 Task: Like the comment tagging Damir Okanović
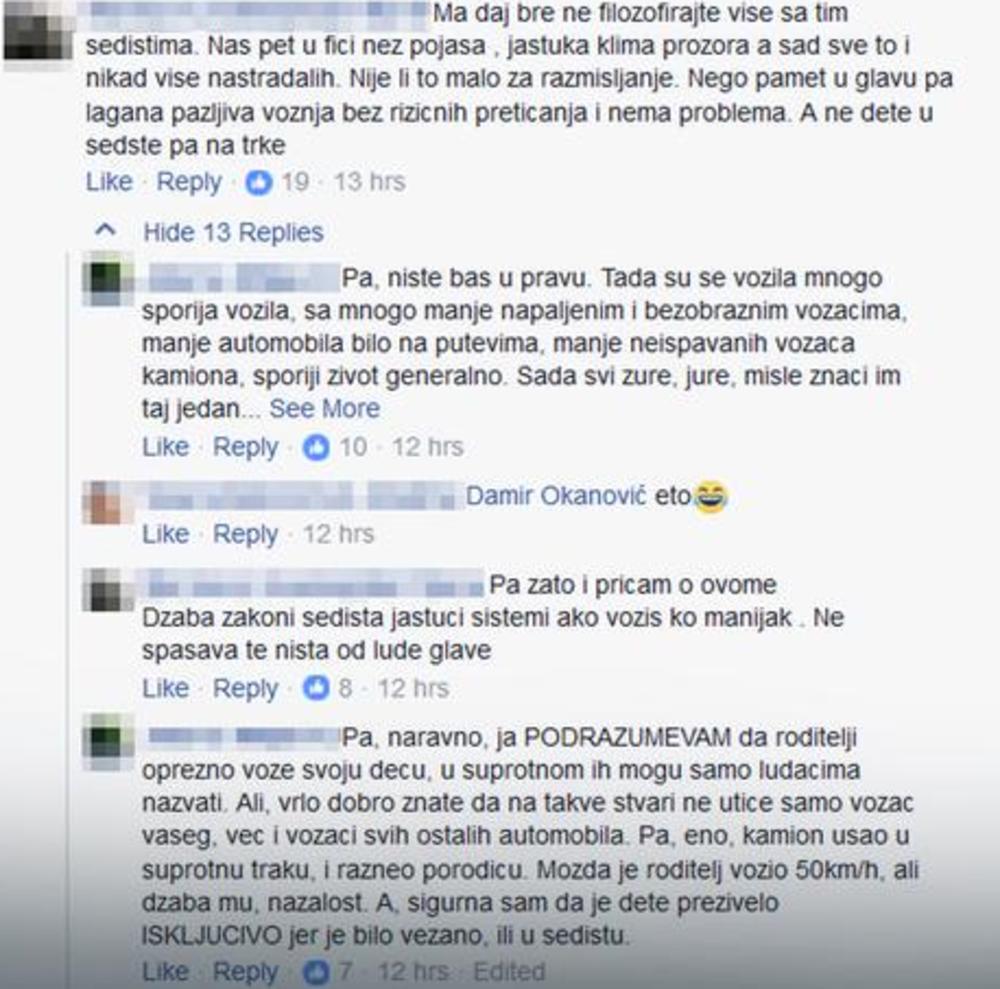click(x=165, y=534)
